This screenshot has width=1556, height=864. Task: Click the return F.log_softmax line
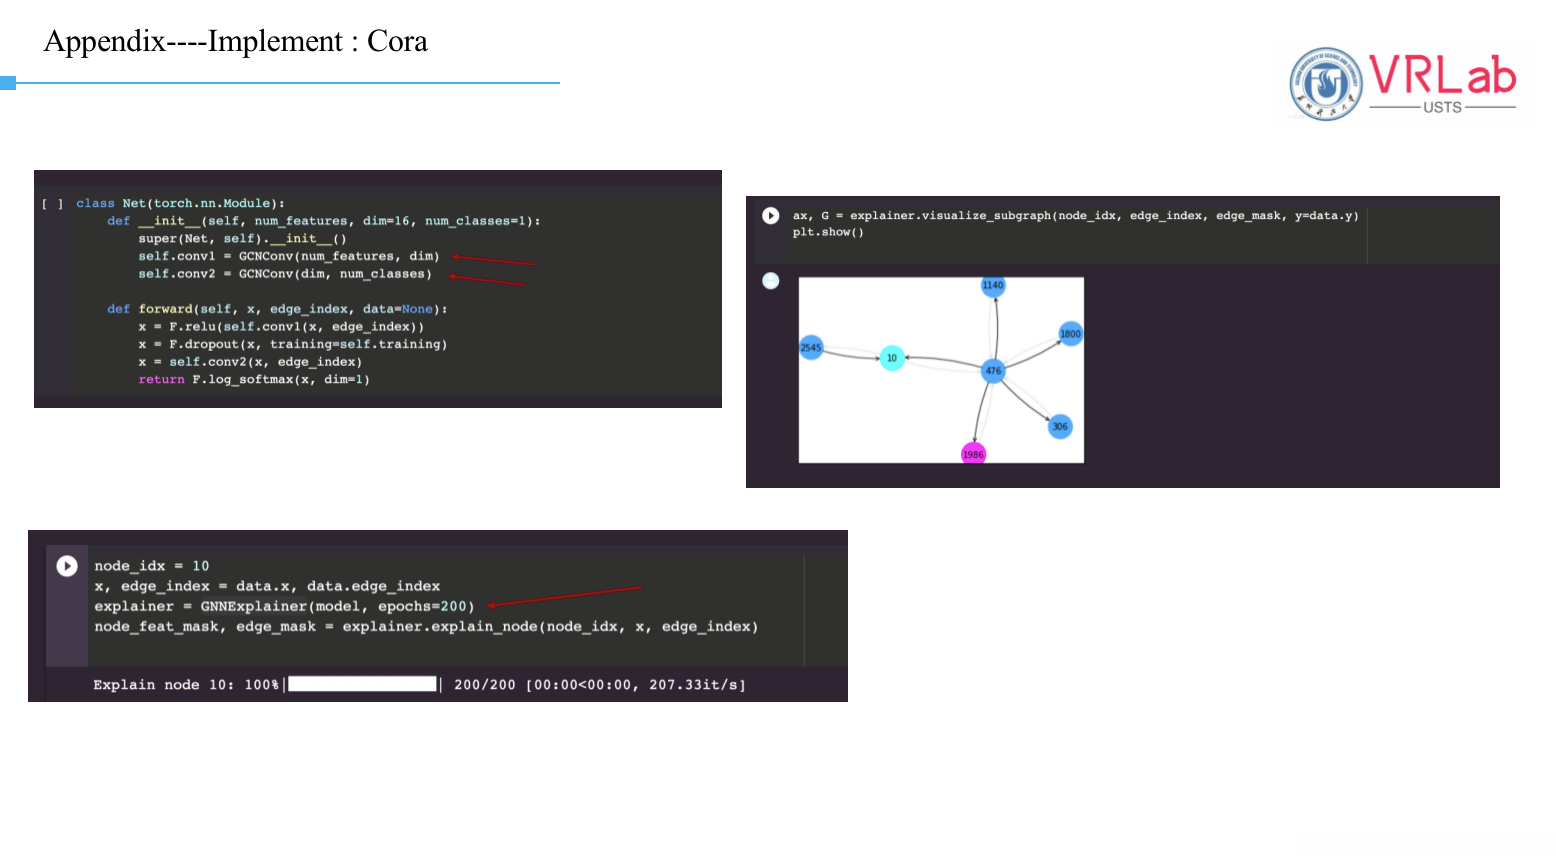(254, 380)
